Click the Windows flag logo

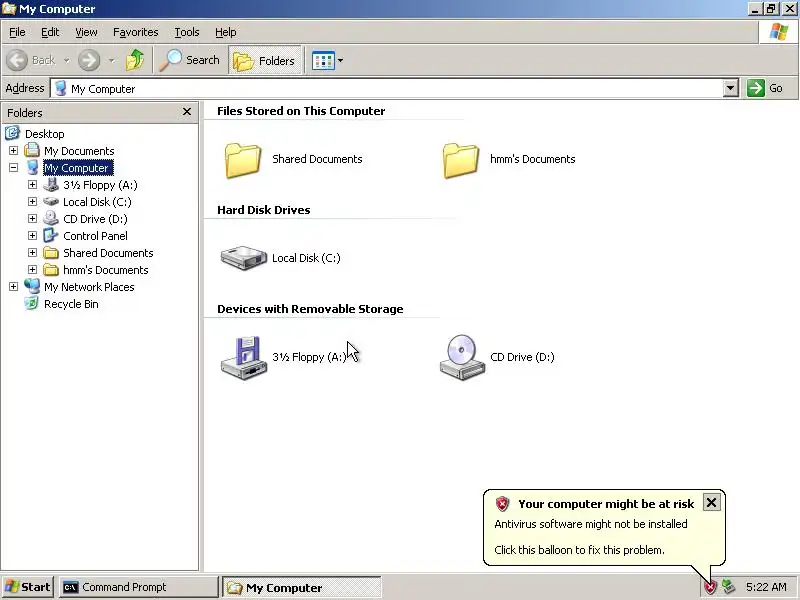[x=779, y=32]
